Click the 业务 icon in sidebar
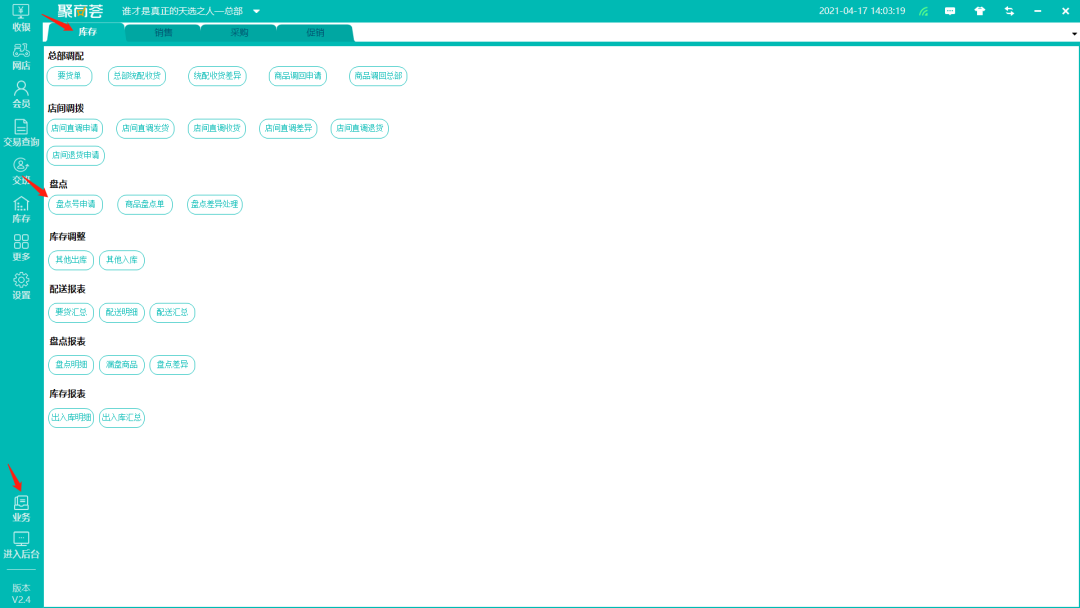1080x608 pixels. [21, 503]
